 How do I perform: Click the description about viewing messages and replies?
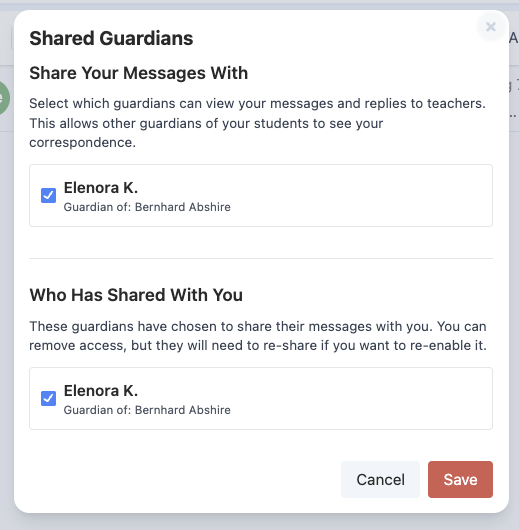257,123
